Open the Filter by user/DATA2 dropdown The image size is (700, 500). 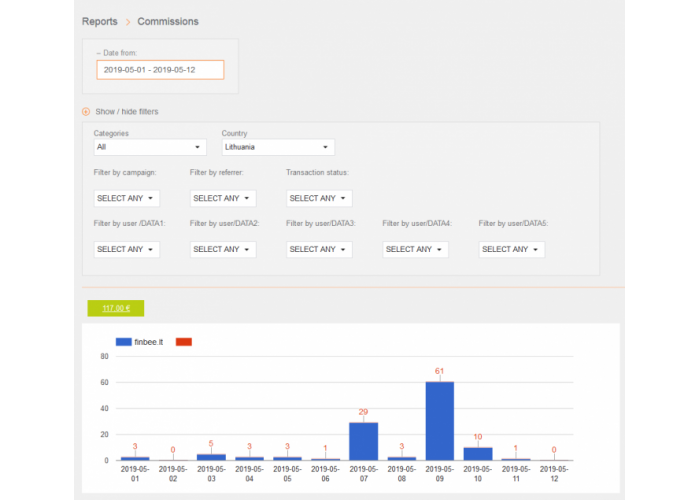223,249
